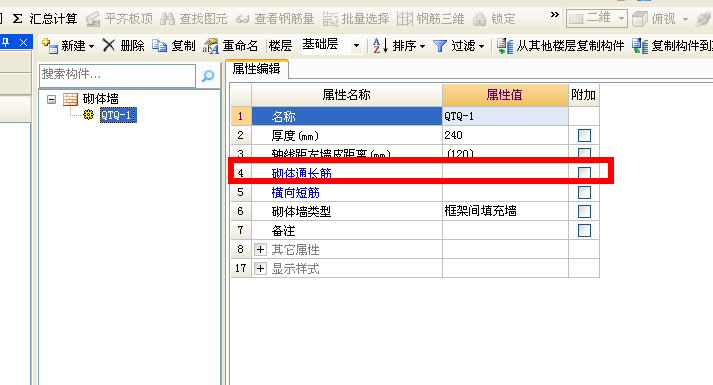This screenshot has width=713, height=385.
Task: Select the 俯视 view cube
Action: pyautogui.click(x=653, y=19)
